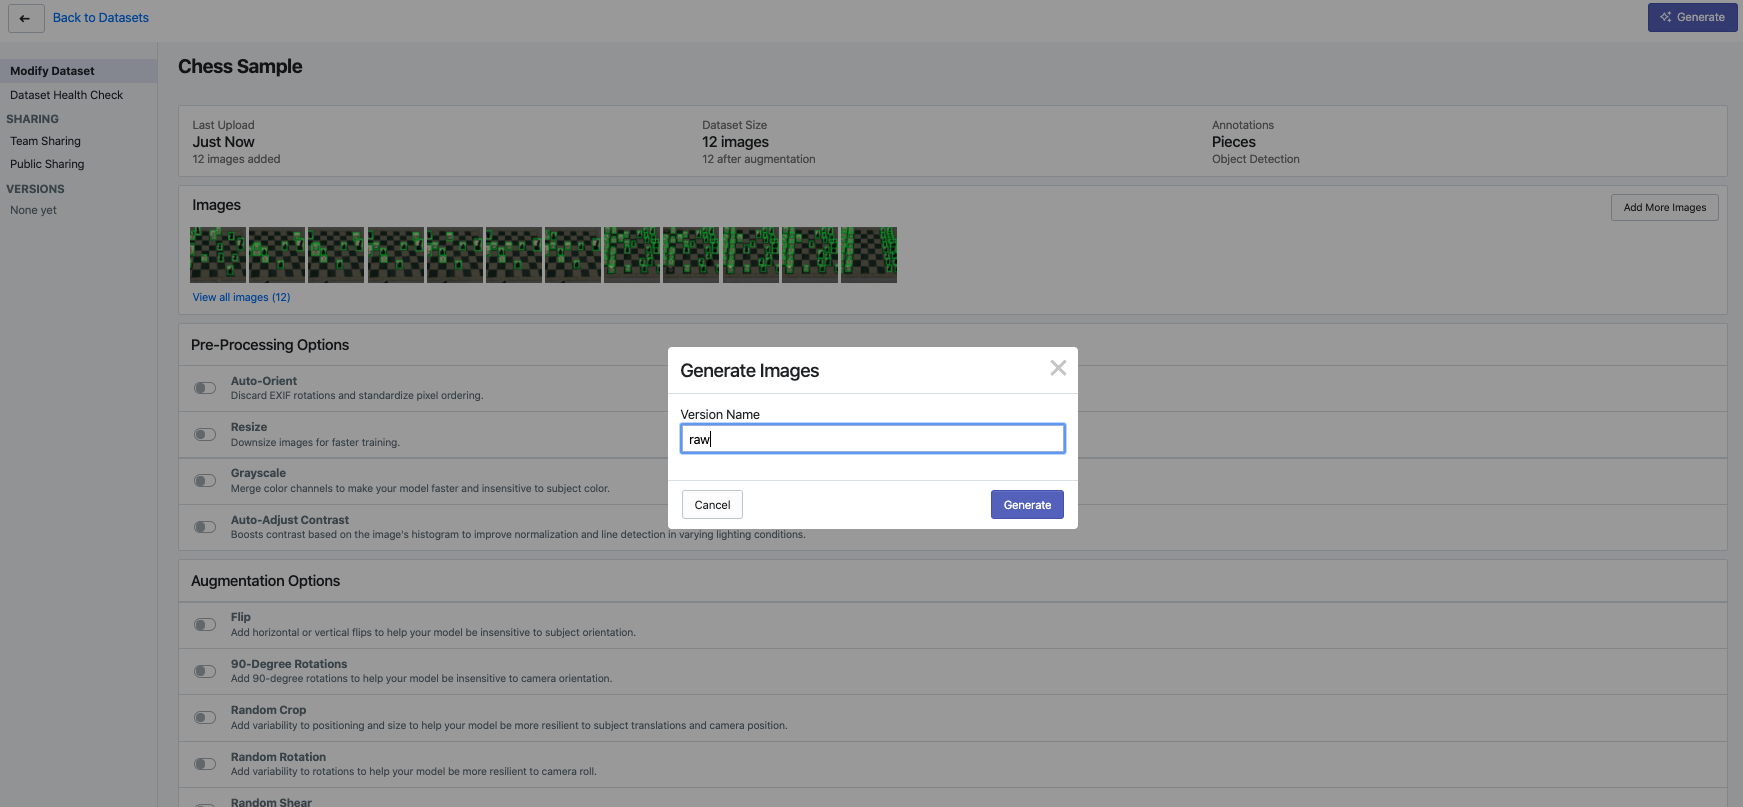Toggle the Auto-Orient switch
The image size is (1743, 807).
(x=205, y=388)
